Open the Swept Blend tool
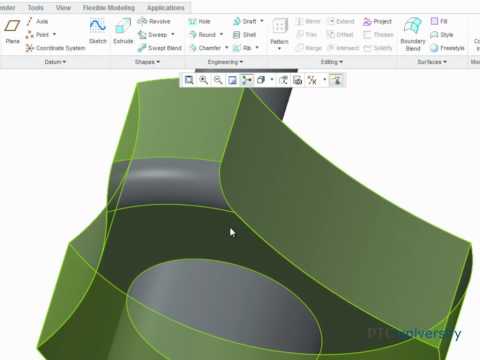This screenshot has height=360, width=480. [x=160, y=48]
